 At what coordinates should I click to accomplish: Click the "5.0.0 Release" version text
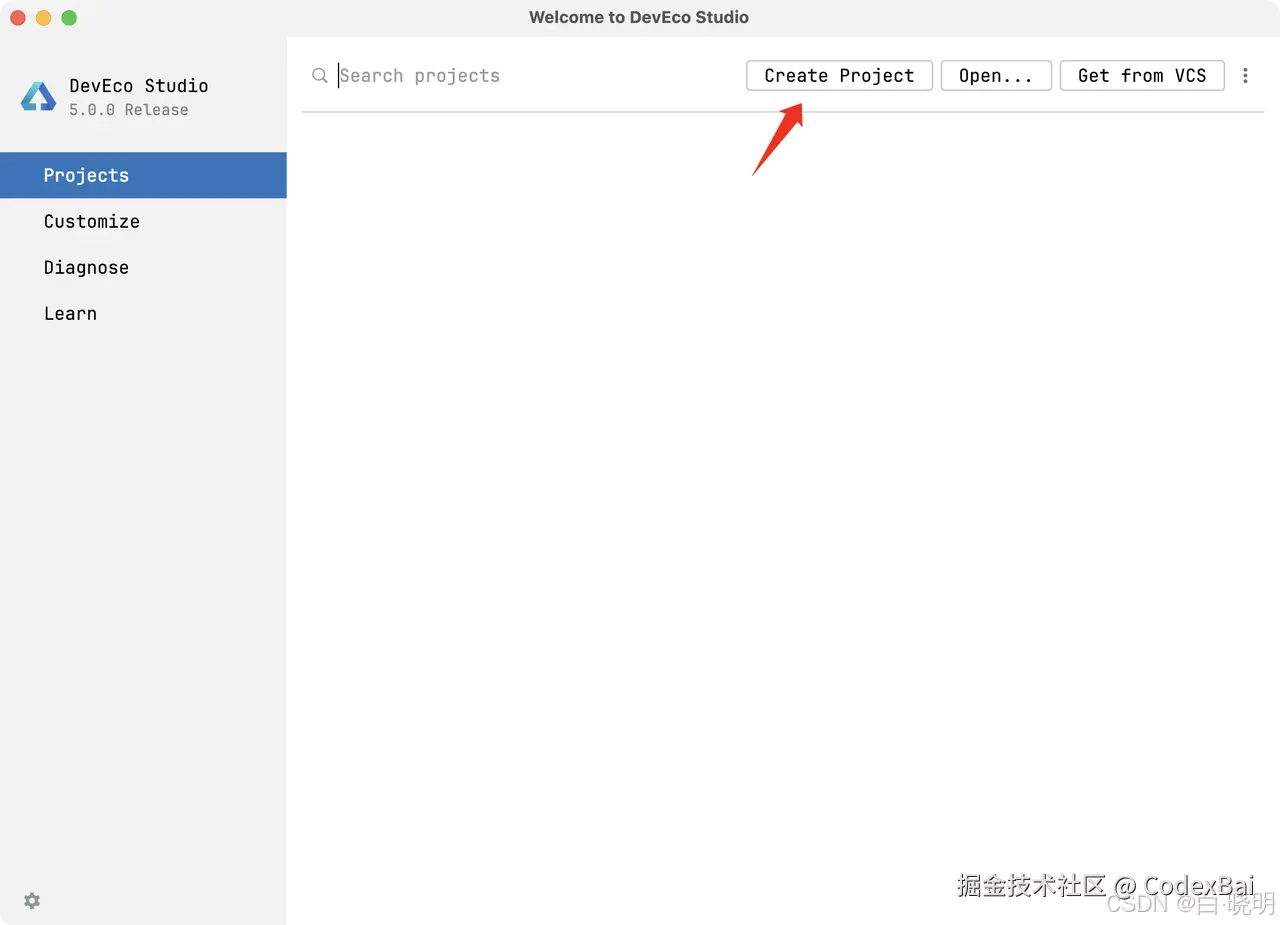point(129,110)
